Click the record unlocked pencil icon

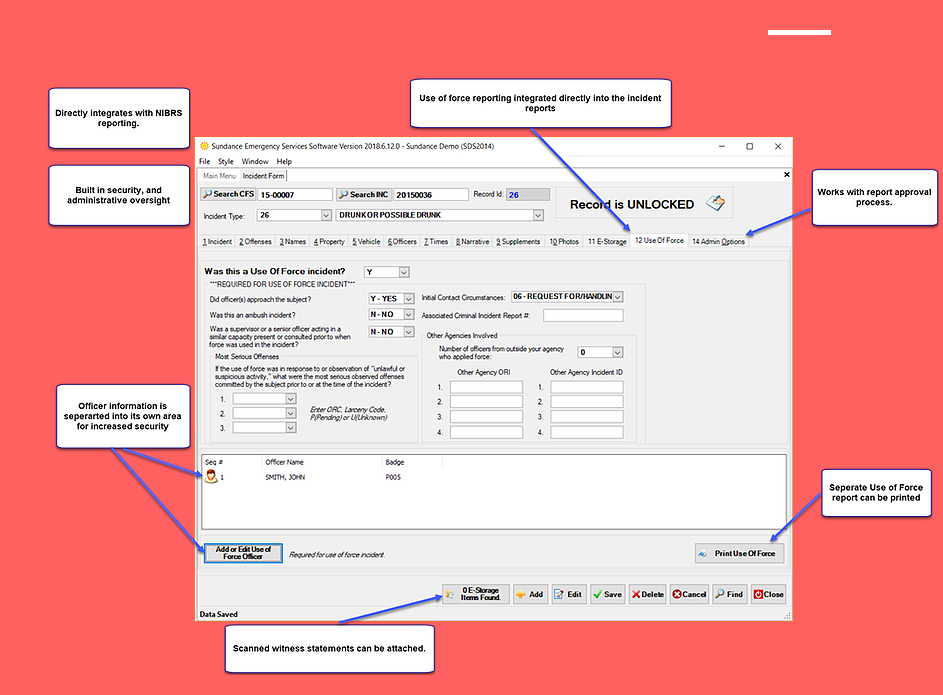(716, 203)
